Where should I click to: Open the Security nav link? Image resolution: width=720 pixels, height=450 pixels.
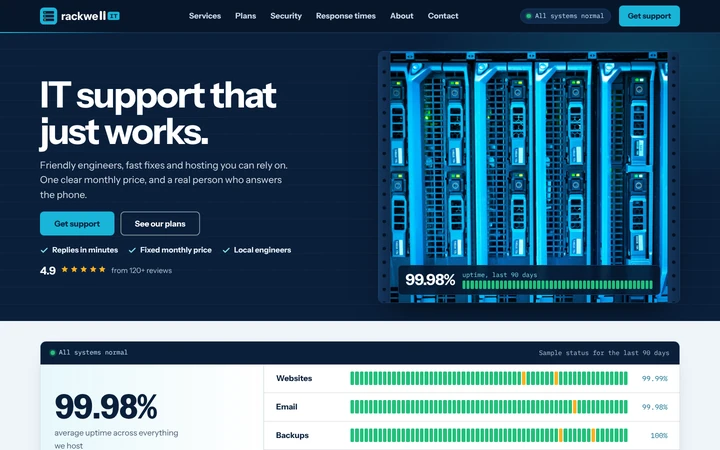286,16
